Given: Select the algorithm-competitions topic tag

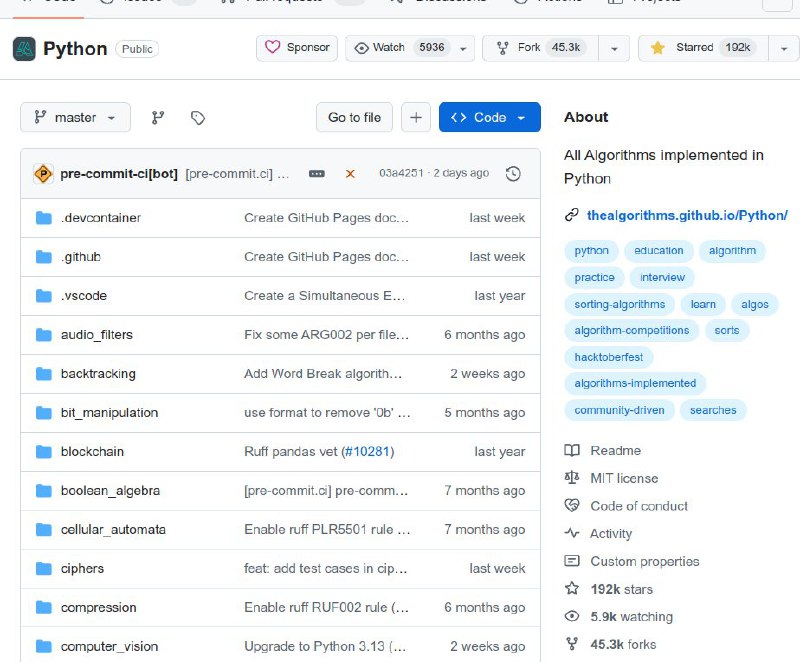Looking at the screenshot, I should [632, 330].
